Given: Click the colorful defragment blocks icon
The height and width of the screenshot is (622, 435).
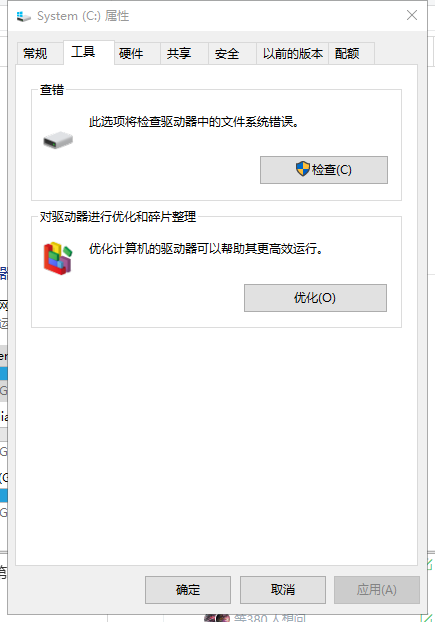Looking at the screenshot, I should pyautogui.click(x=58, y=258).
